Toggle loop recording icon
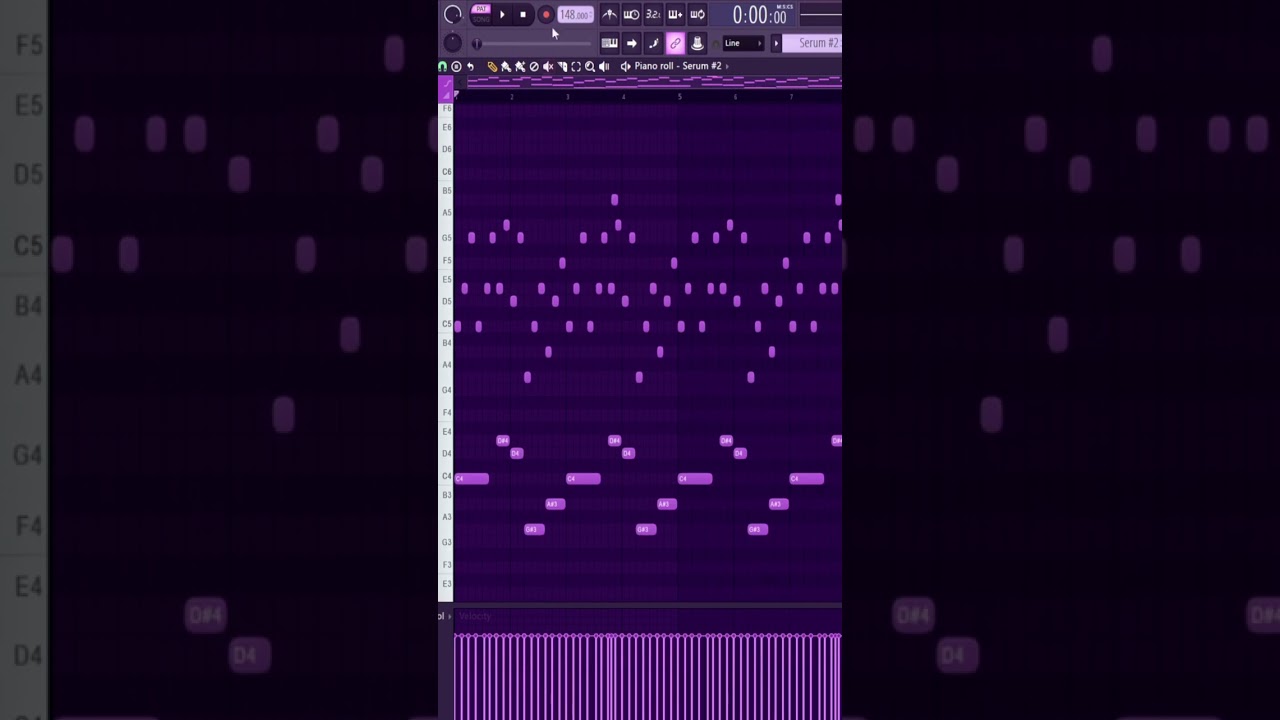1280x720 pixels. (697, 15)
